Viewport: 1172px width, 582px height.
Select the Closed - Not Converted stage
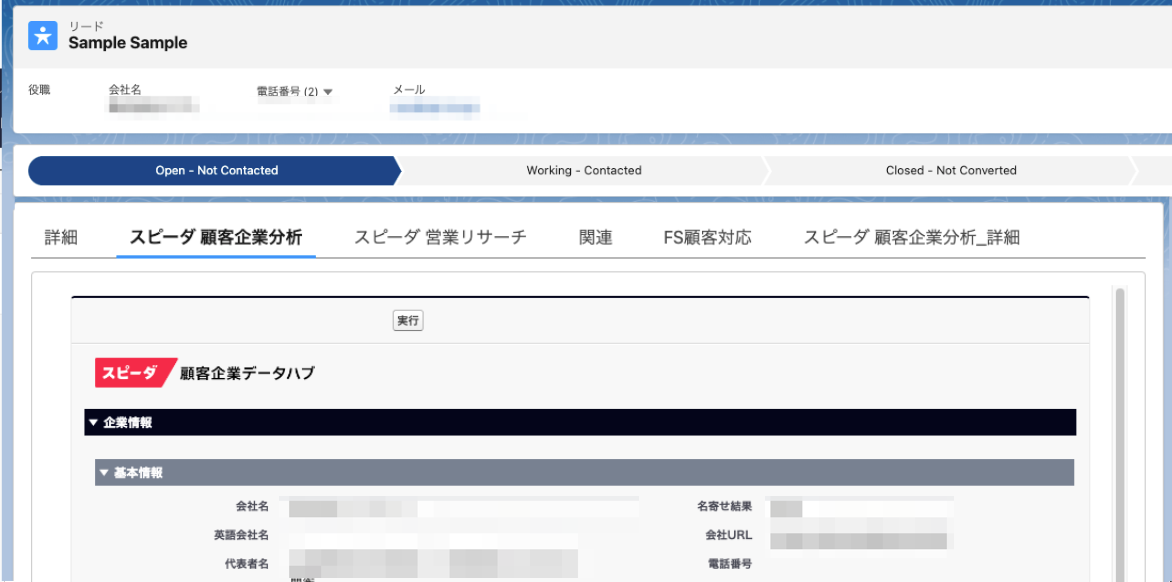coord(951,171)
